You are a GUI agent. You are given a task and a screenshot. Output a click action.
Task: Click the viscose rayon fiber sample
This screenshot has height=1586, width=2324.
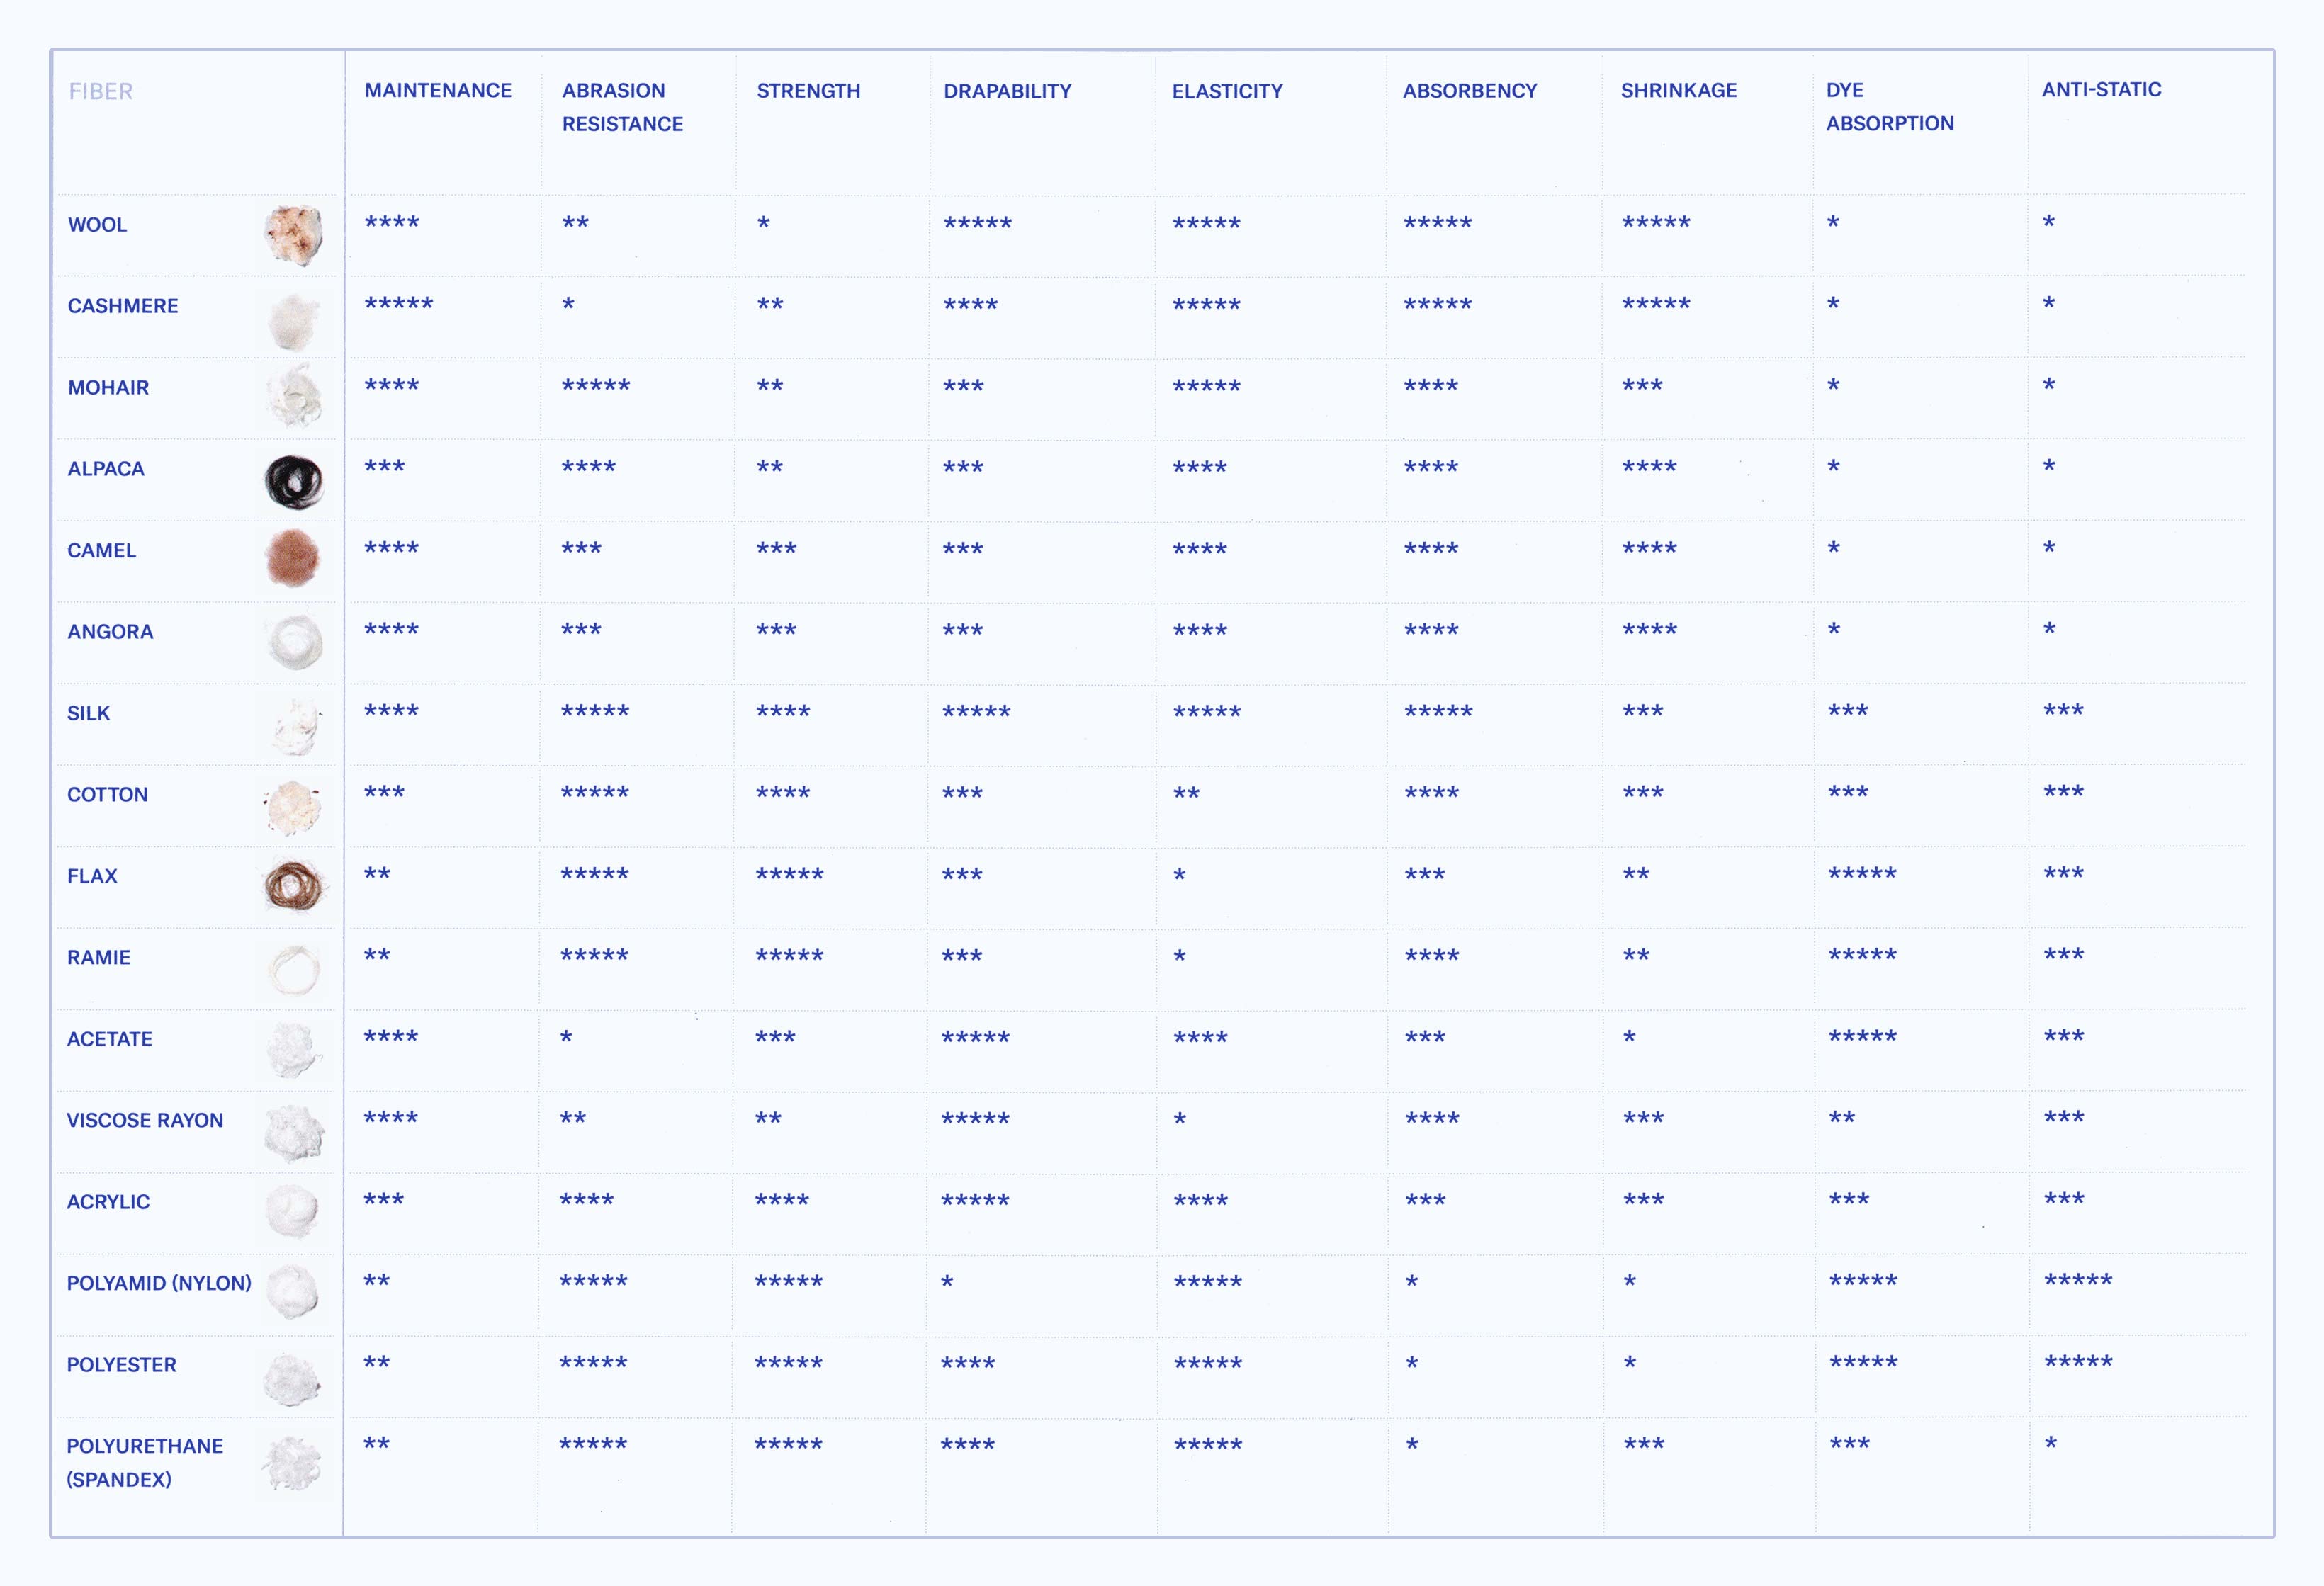[294, 1133]
